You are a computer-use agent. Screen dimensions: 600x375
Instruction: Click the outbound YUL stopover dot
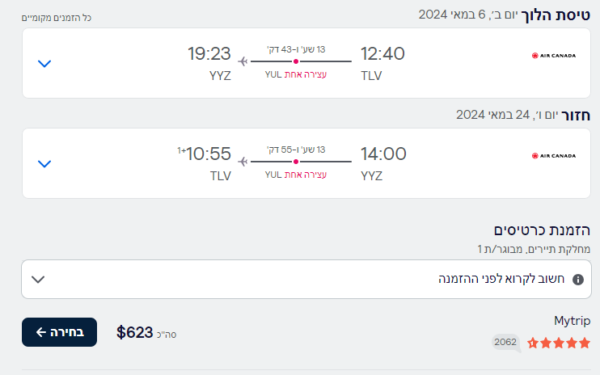pos(296,61)
